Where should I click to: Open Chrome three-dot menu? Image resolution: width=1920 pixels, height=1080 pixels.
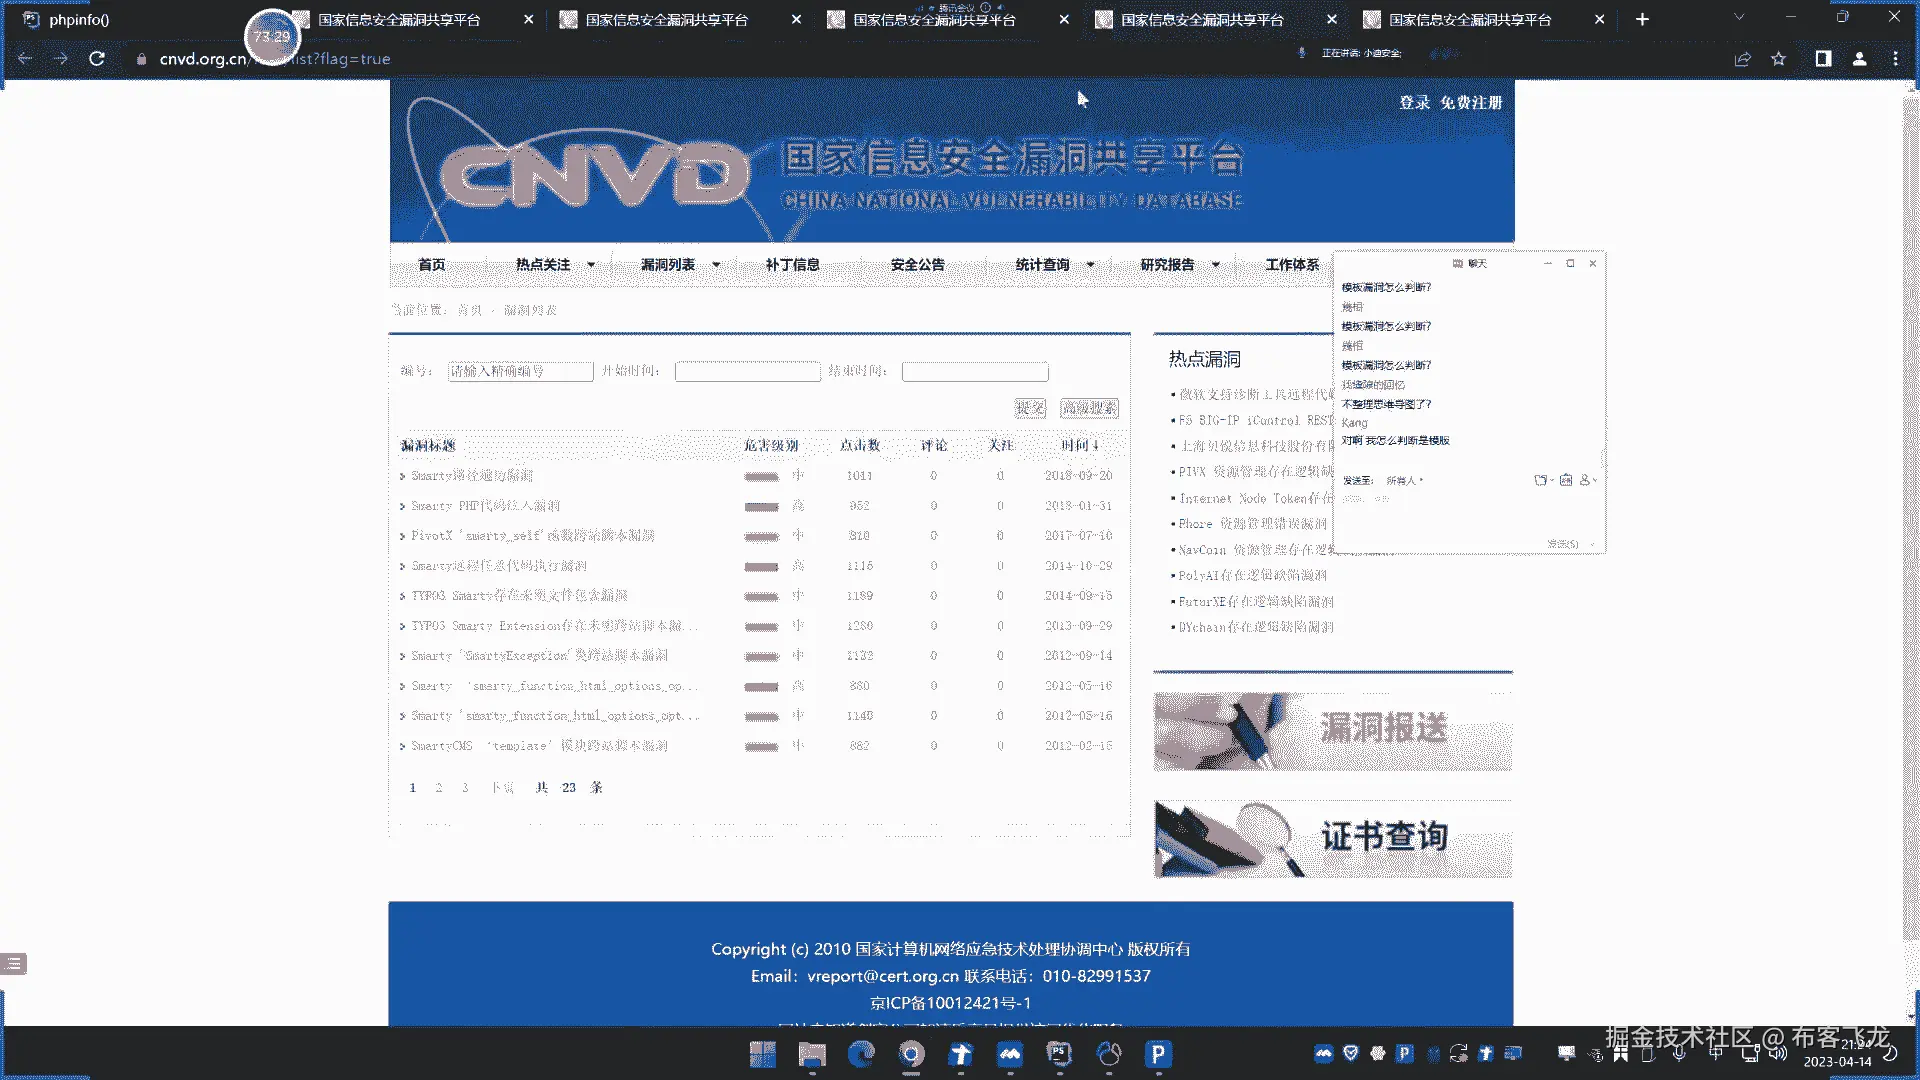coord(1895,59)
